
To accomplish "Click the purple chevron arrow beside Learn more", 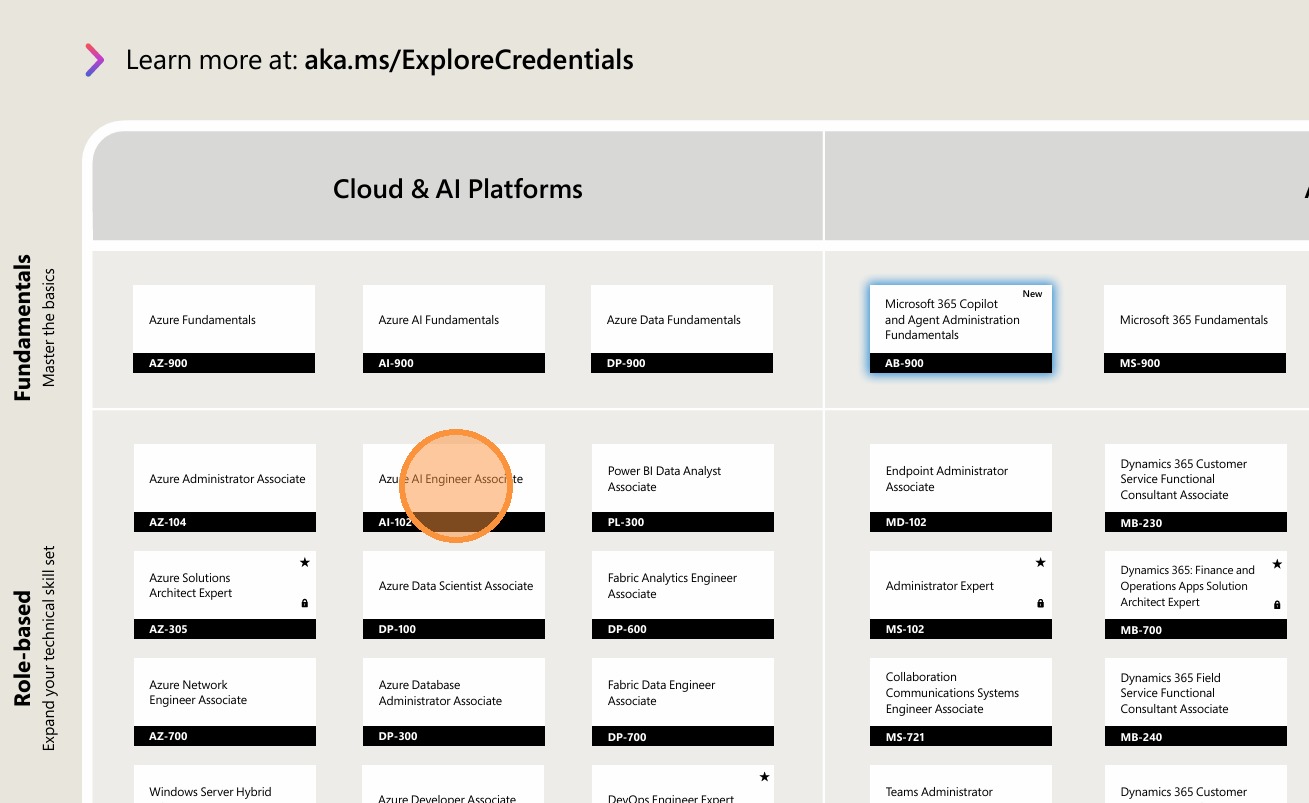I will coord(94,60).
